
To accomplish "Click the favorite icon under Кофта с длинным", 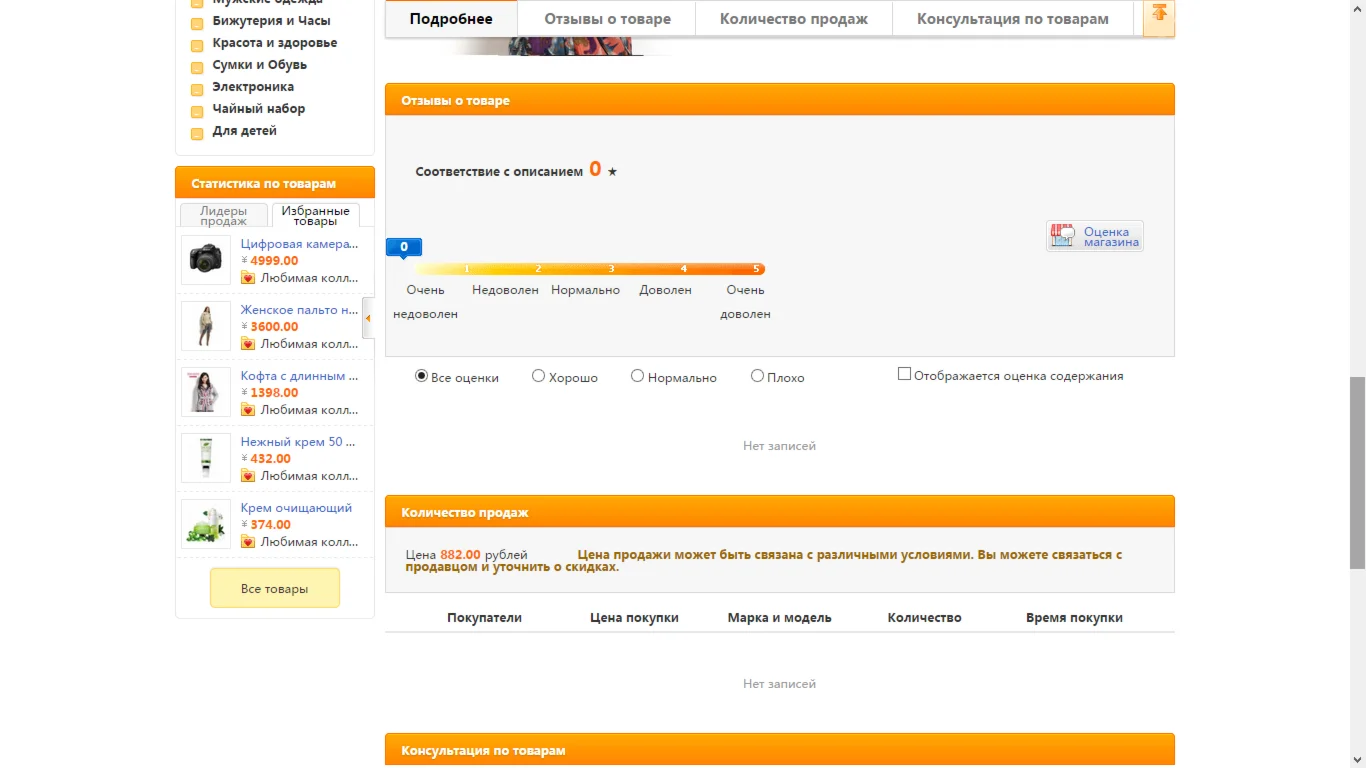I will click(x=248, y=410).
